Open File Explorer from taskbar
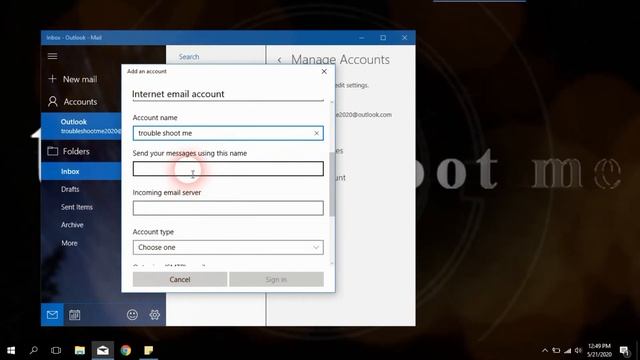 80,350
